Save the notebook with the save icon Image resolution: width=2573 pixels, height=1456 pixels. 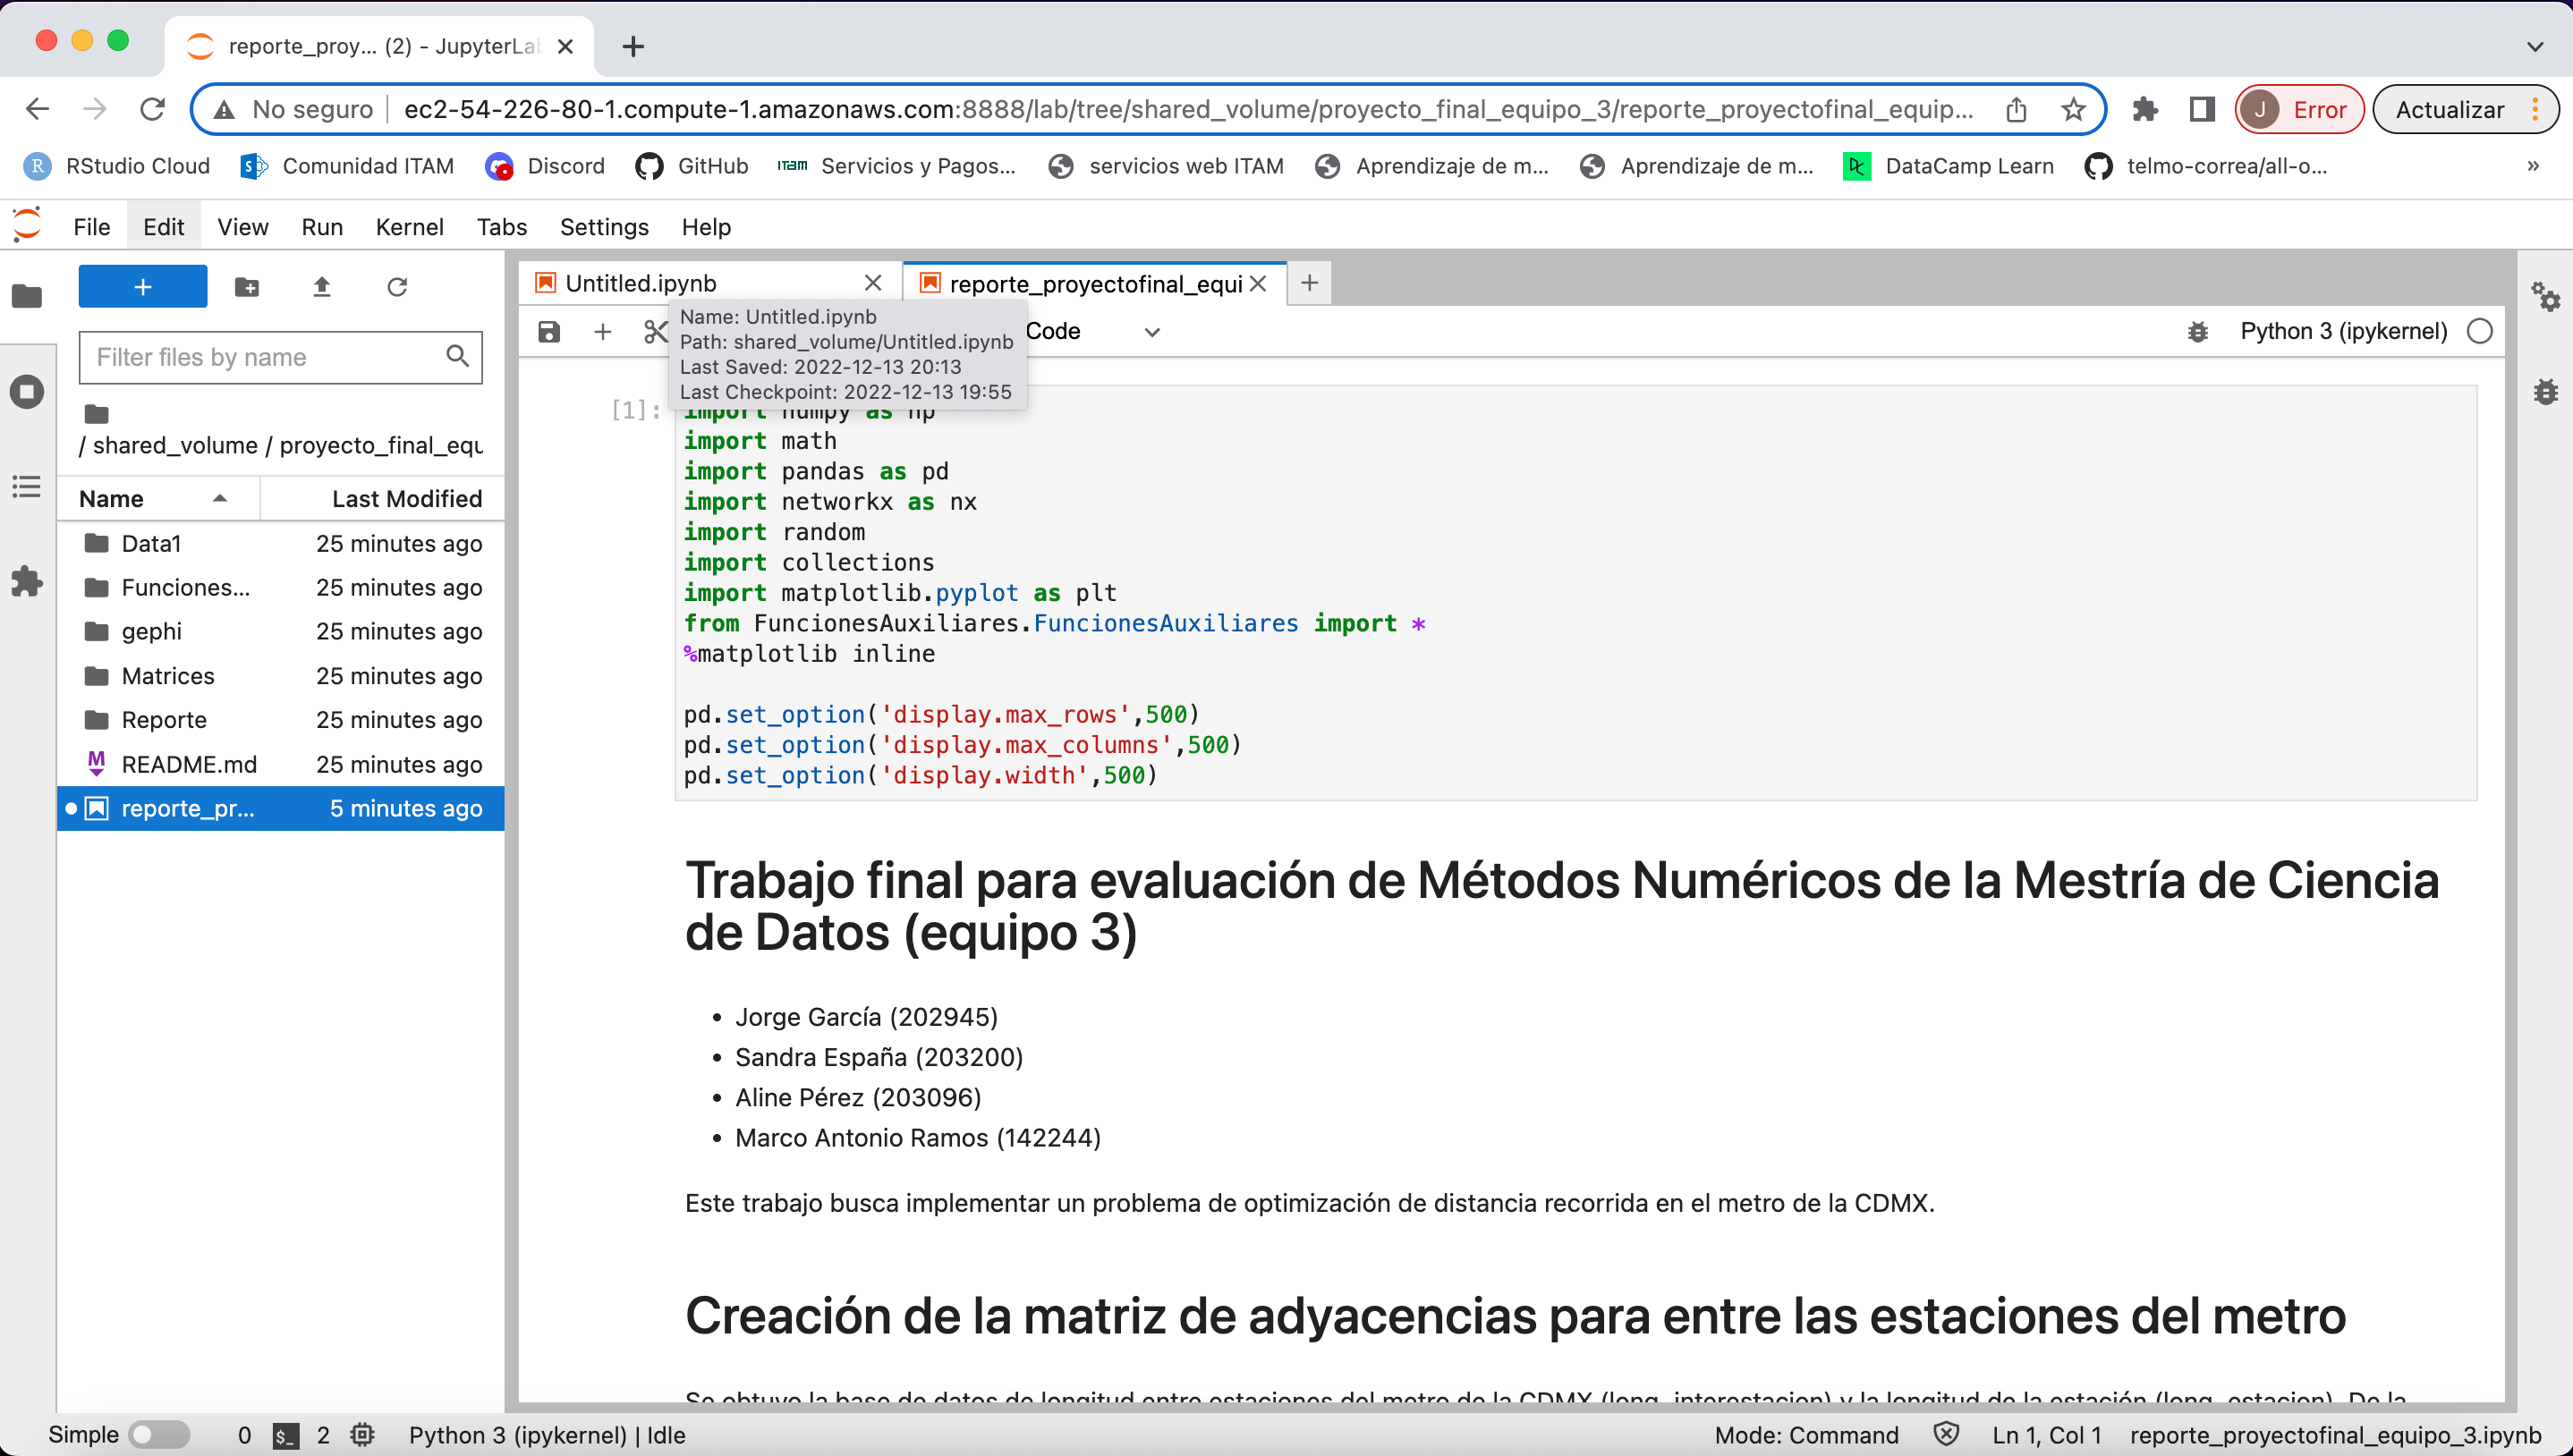click(x=548, y=331)
